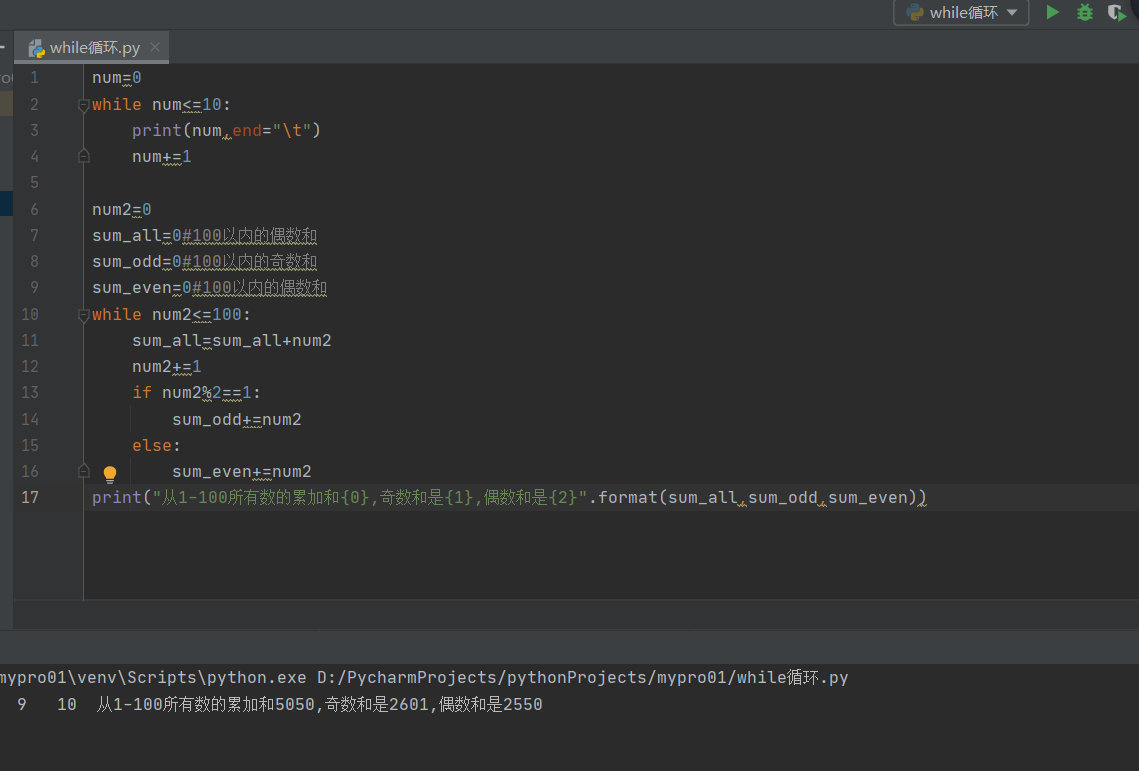Click the sum_odd+=num2 statement
The image size is (1139, 771).
point(236,420)
